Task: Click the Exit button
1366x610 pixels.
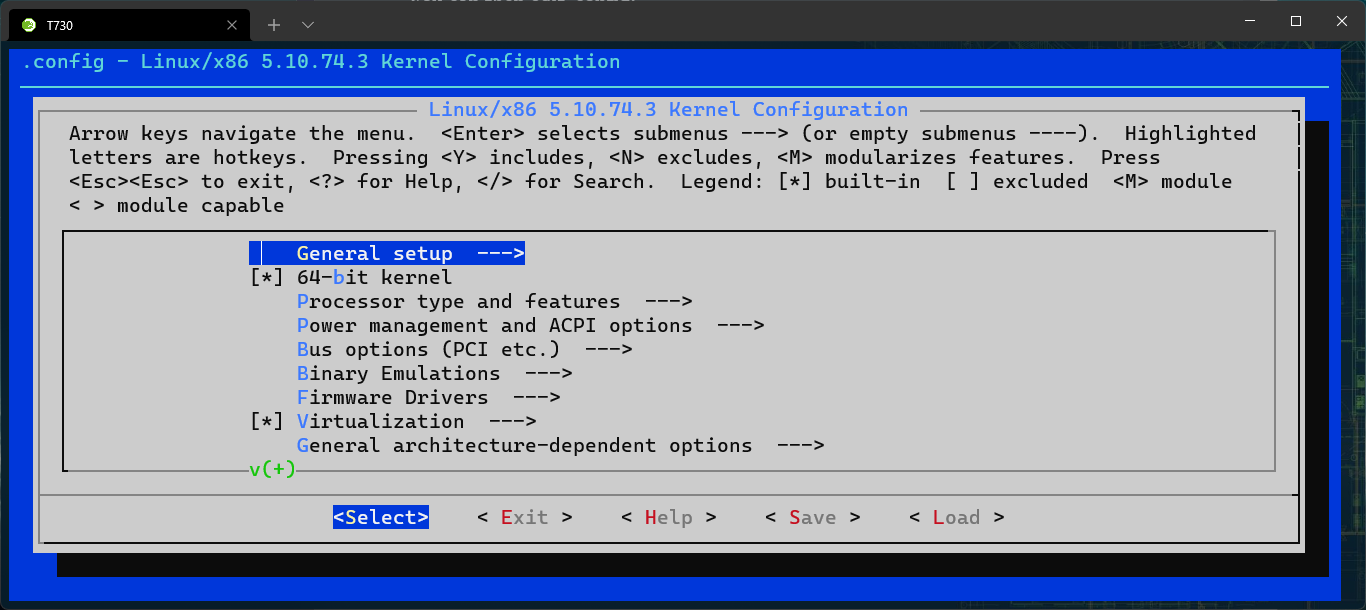Action: pyautogui.click(x=524, y=518)
